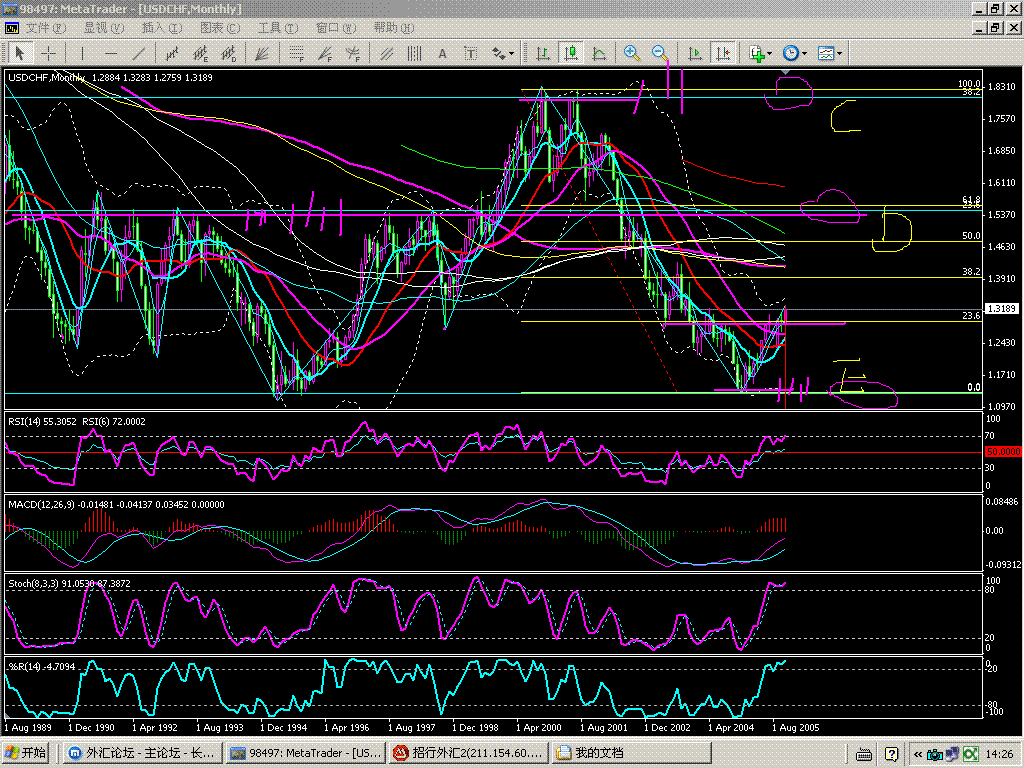This screenshot has width=1024, height=768.
Task: Toggle chart shift button
Action: tap(723, 53)
